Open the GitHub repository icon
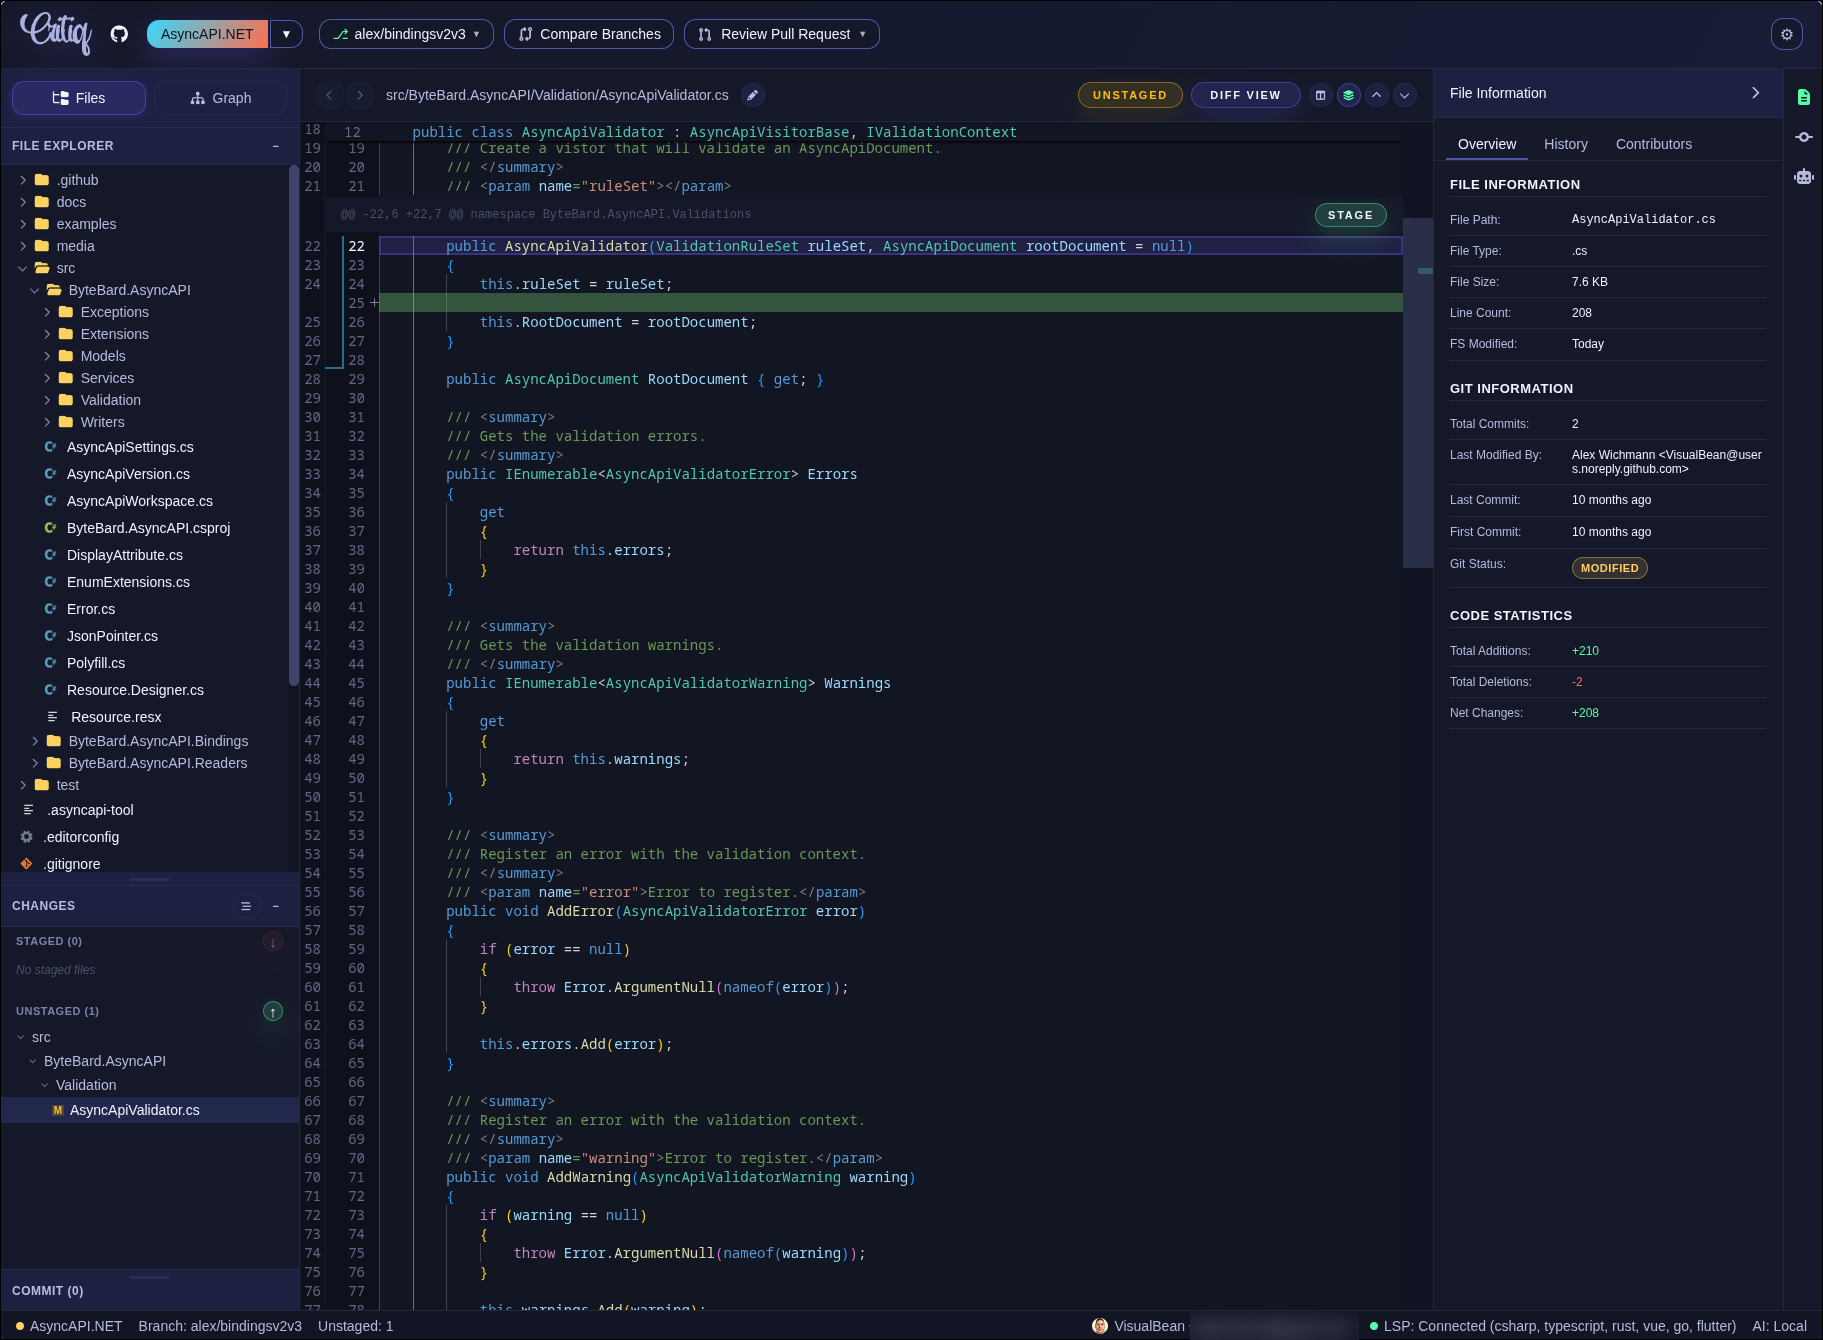Screen dimensions: 1823x1340 (x=119, y=34)
